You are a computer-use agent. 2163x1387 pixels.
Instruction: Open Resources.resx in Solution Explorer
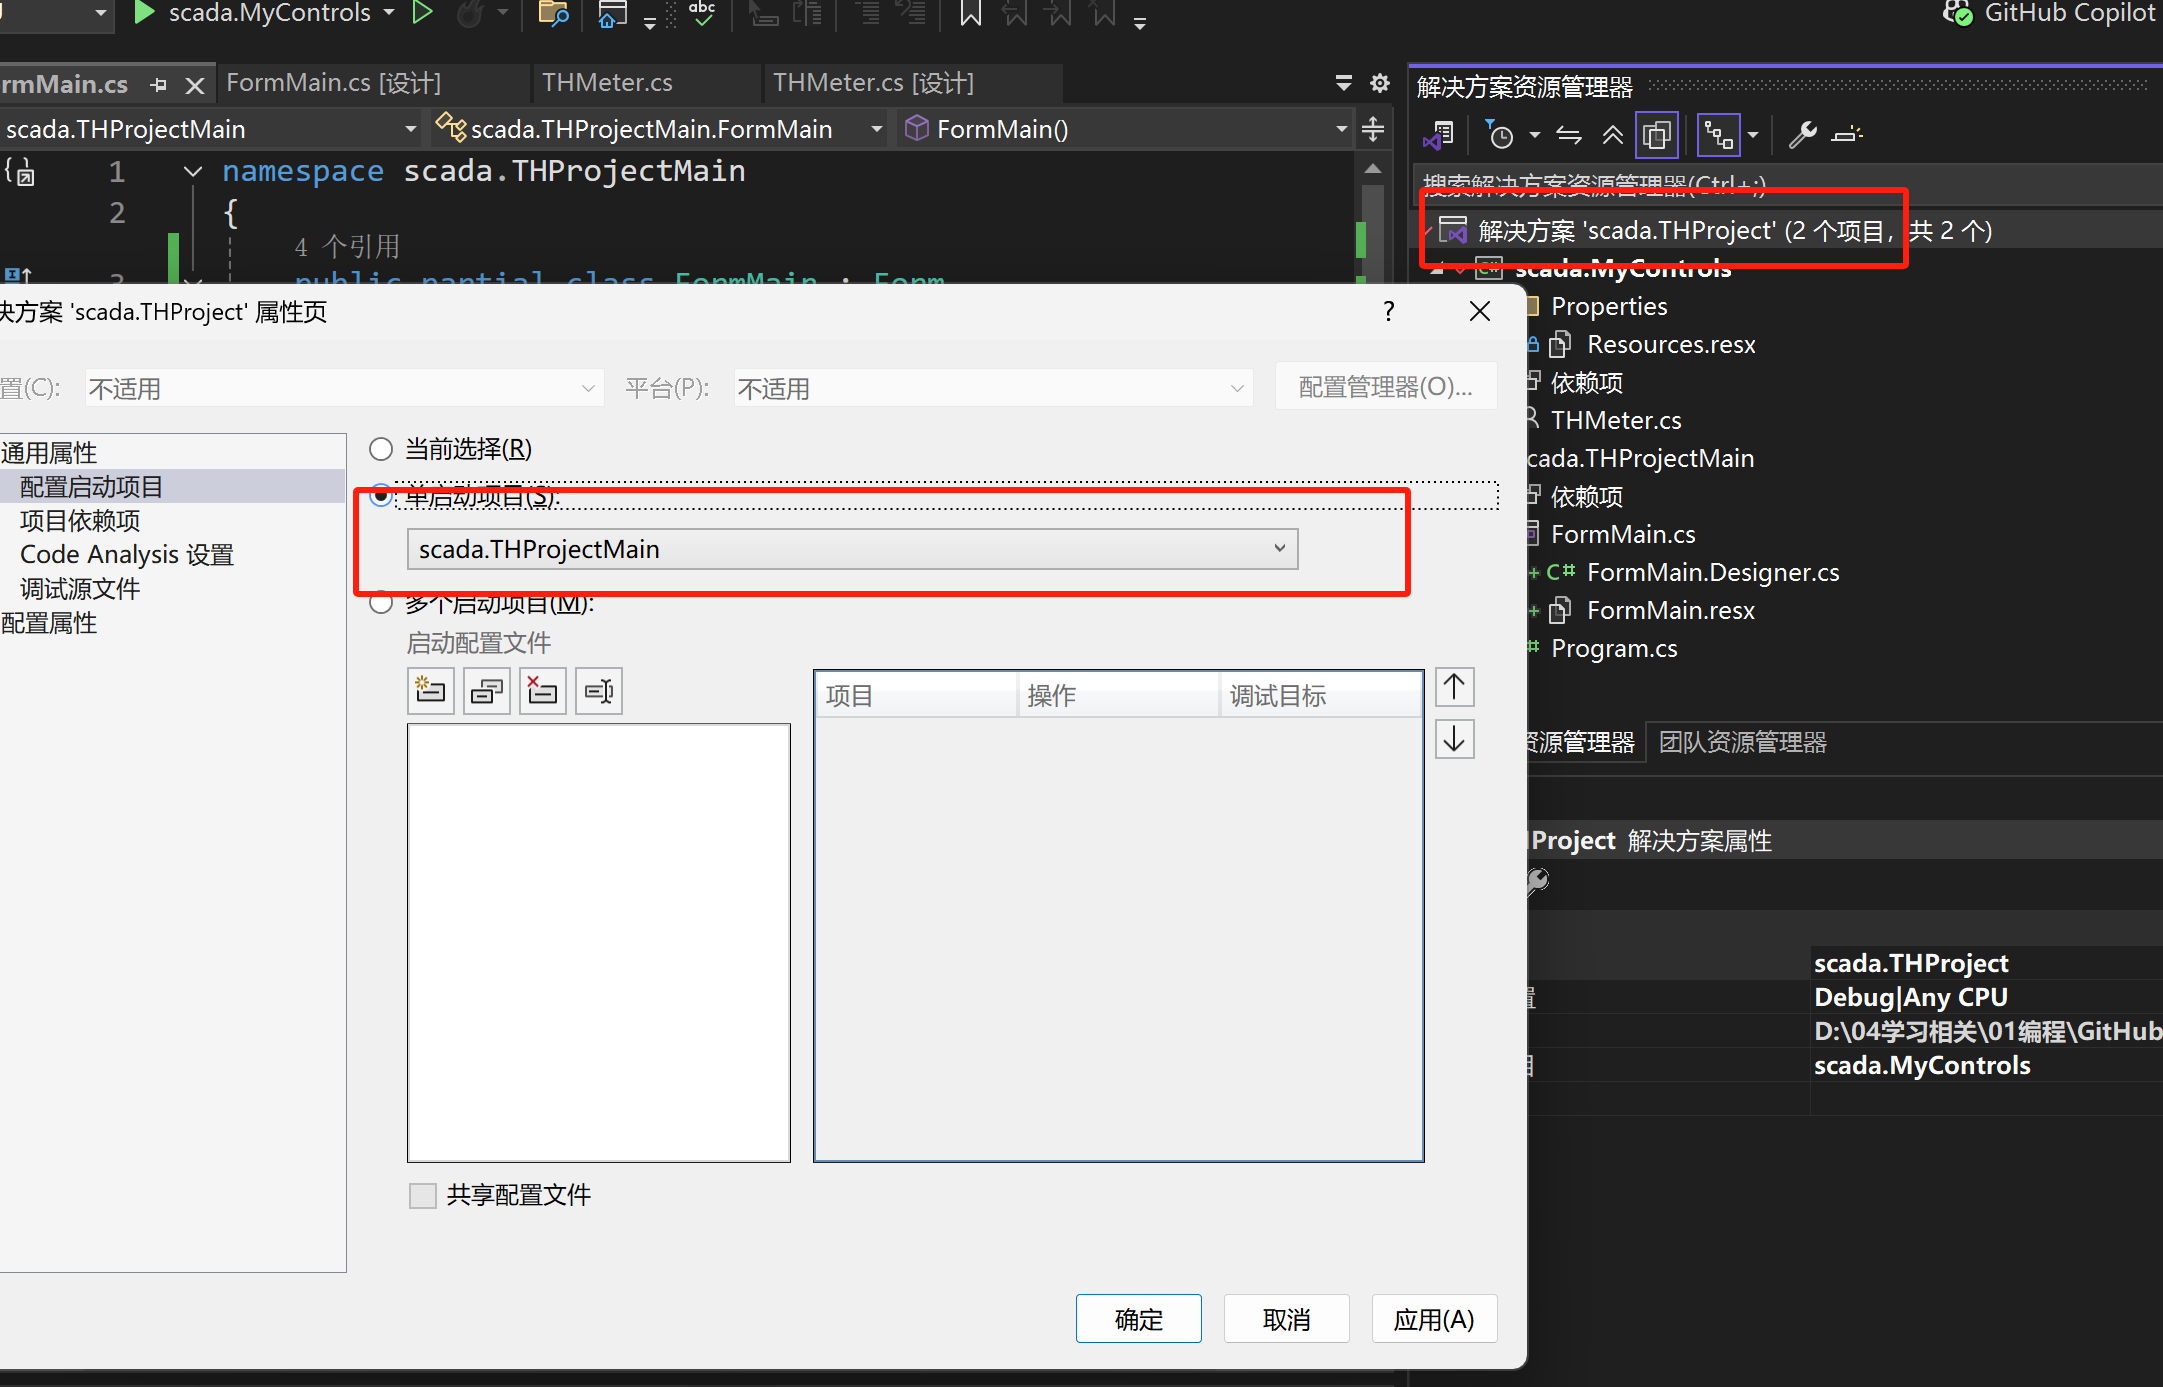(x=1671, y=344)
